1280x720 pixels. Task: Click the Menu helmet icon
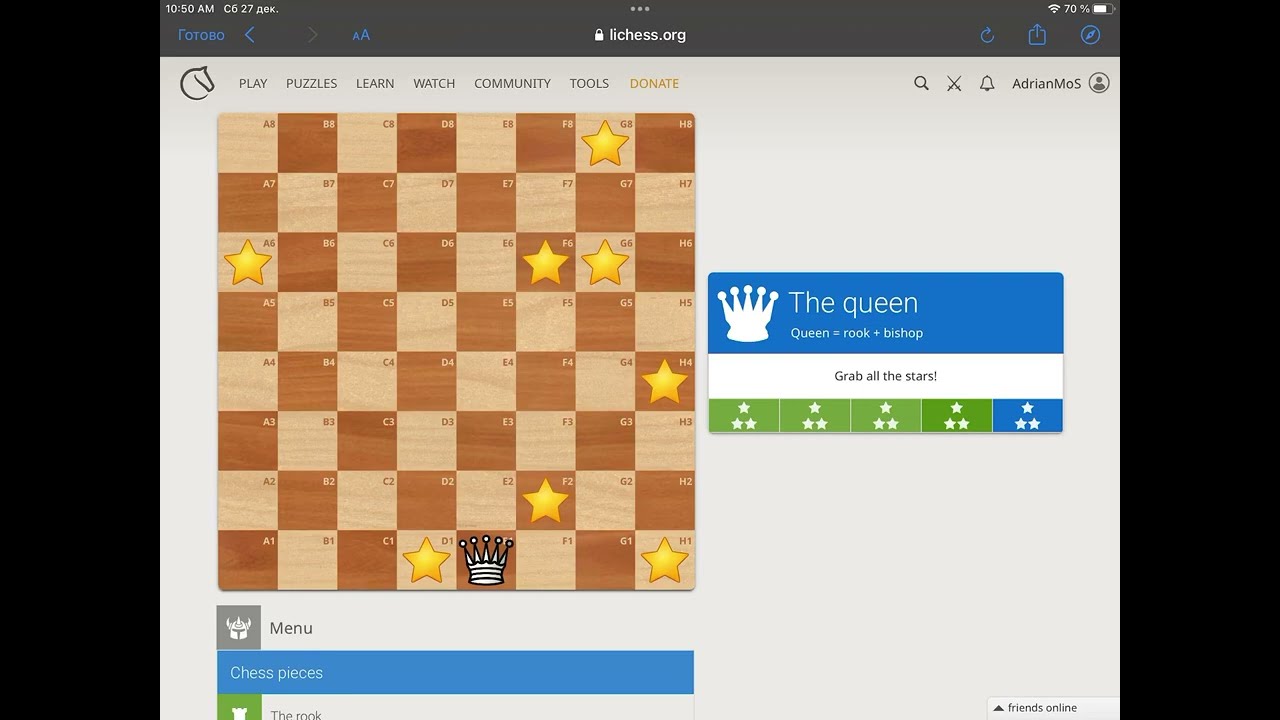coord(239,627)
